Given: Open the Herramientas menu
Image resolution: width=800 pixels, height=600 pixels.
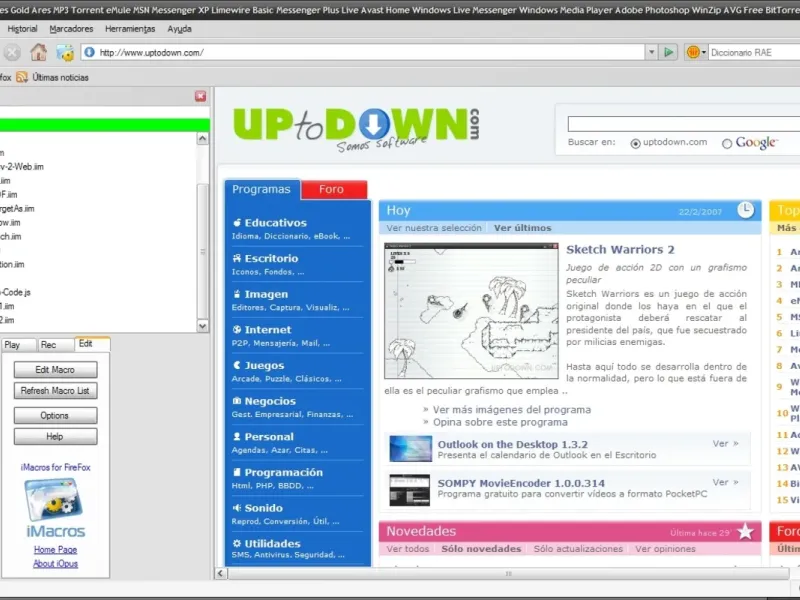Looking at the screenshot, I should click(x=130, y=29).
